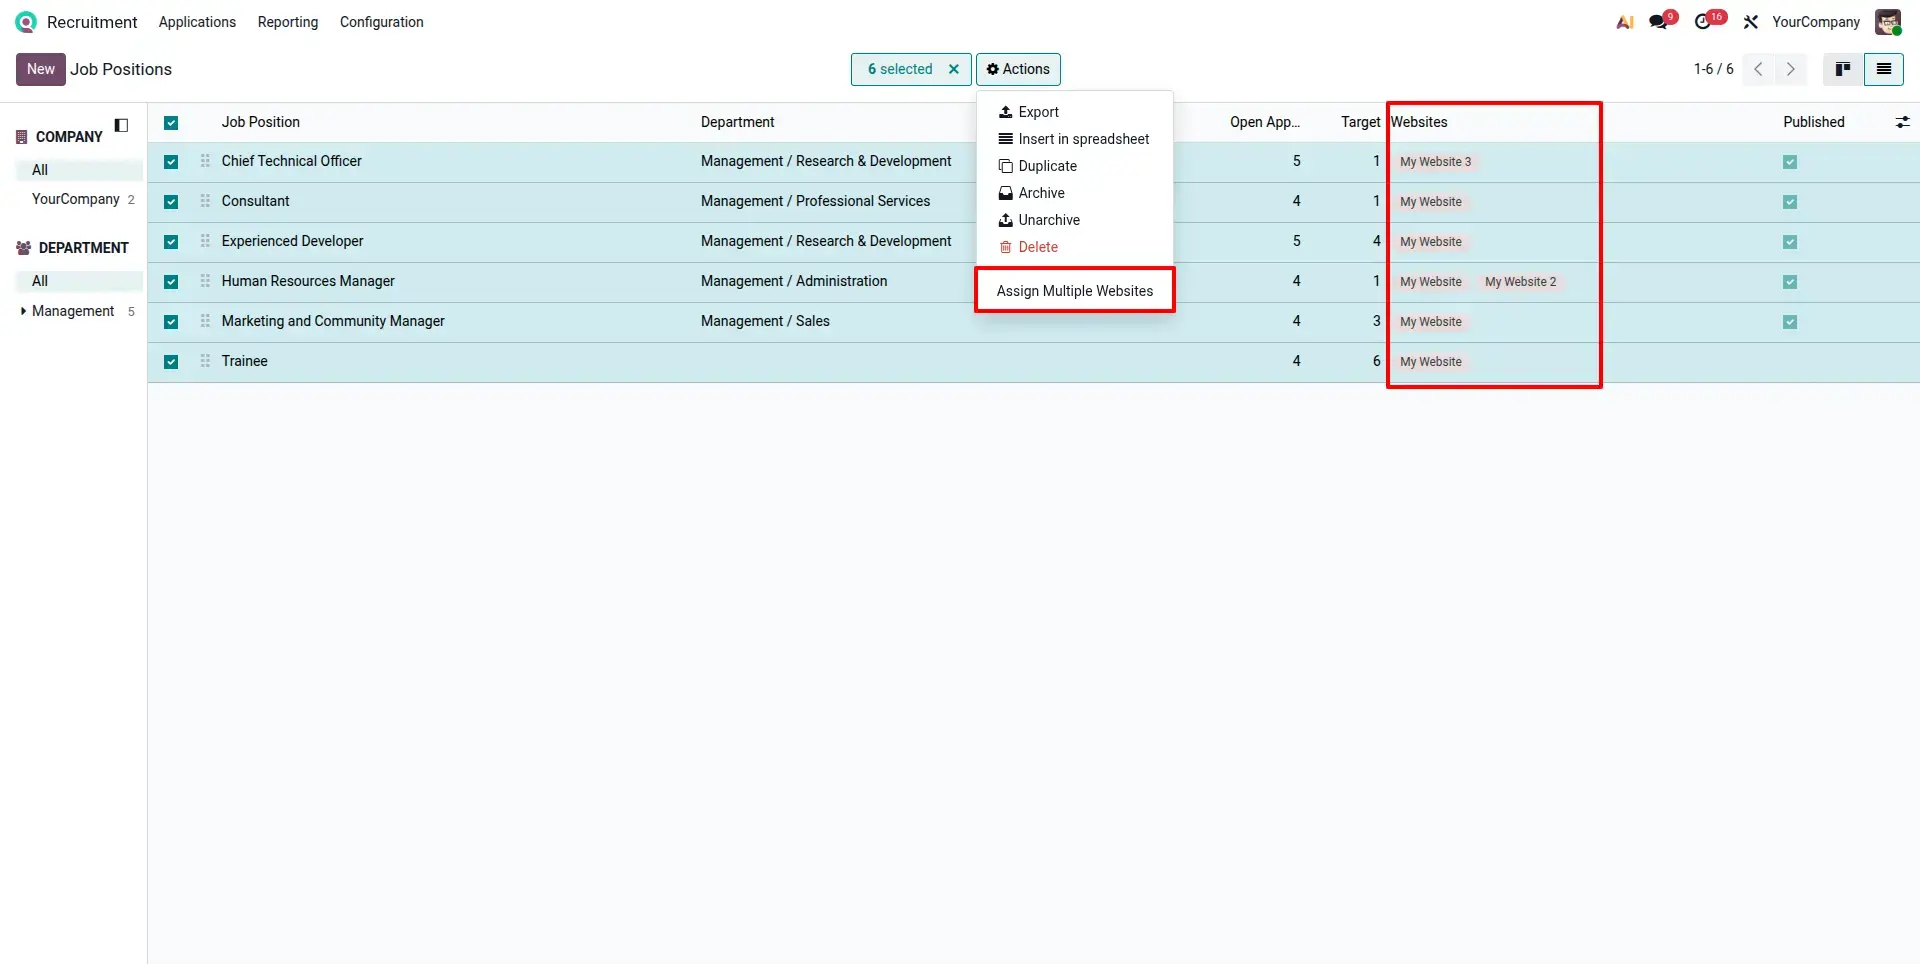Image resolution: width=1920 pixels, height=966 pixels.
Task: Collapse the search panel sidebar
Action: [122, 125]
